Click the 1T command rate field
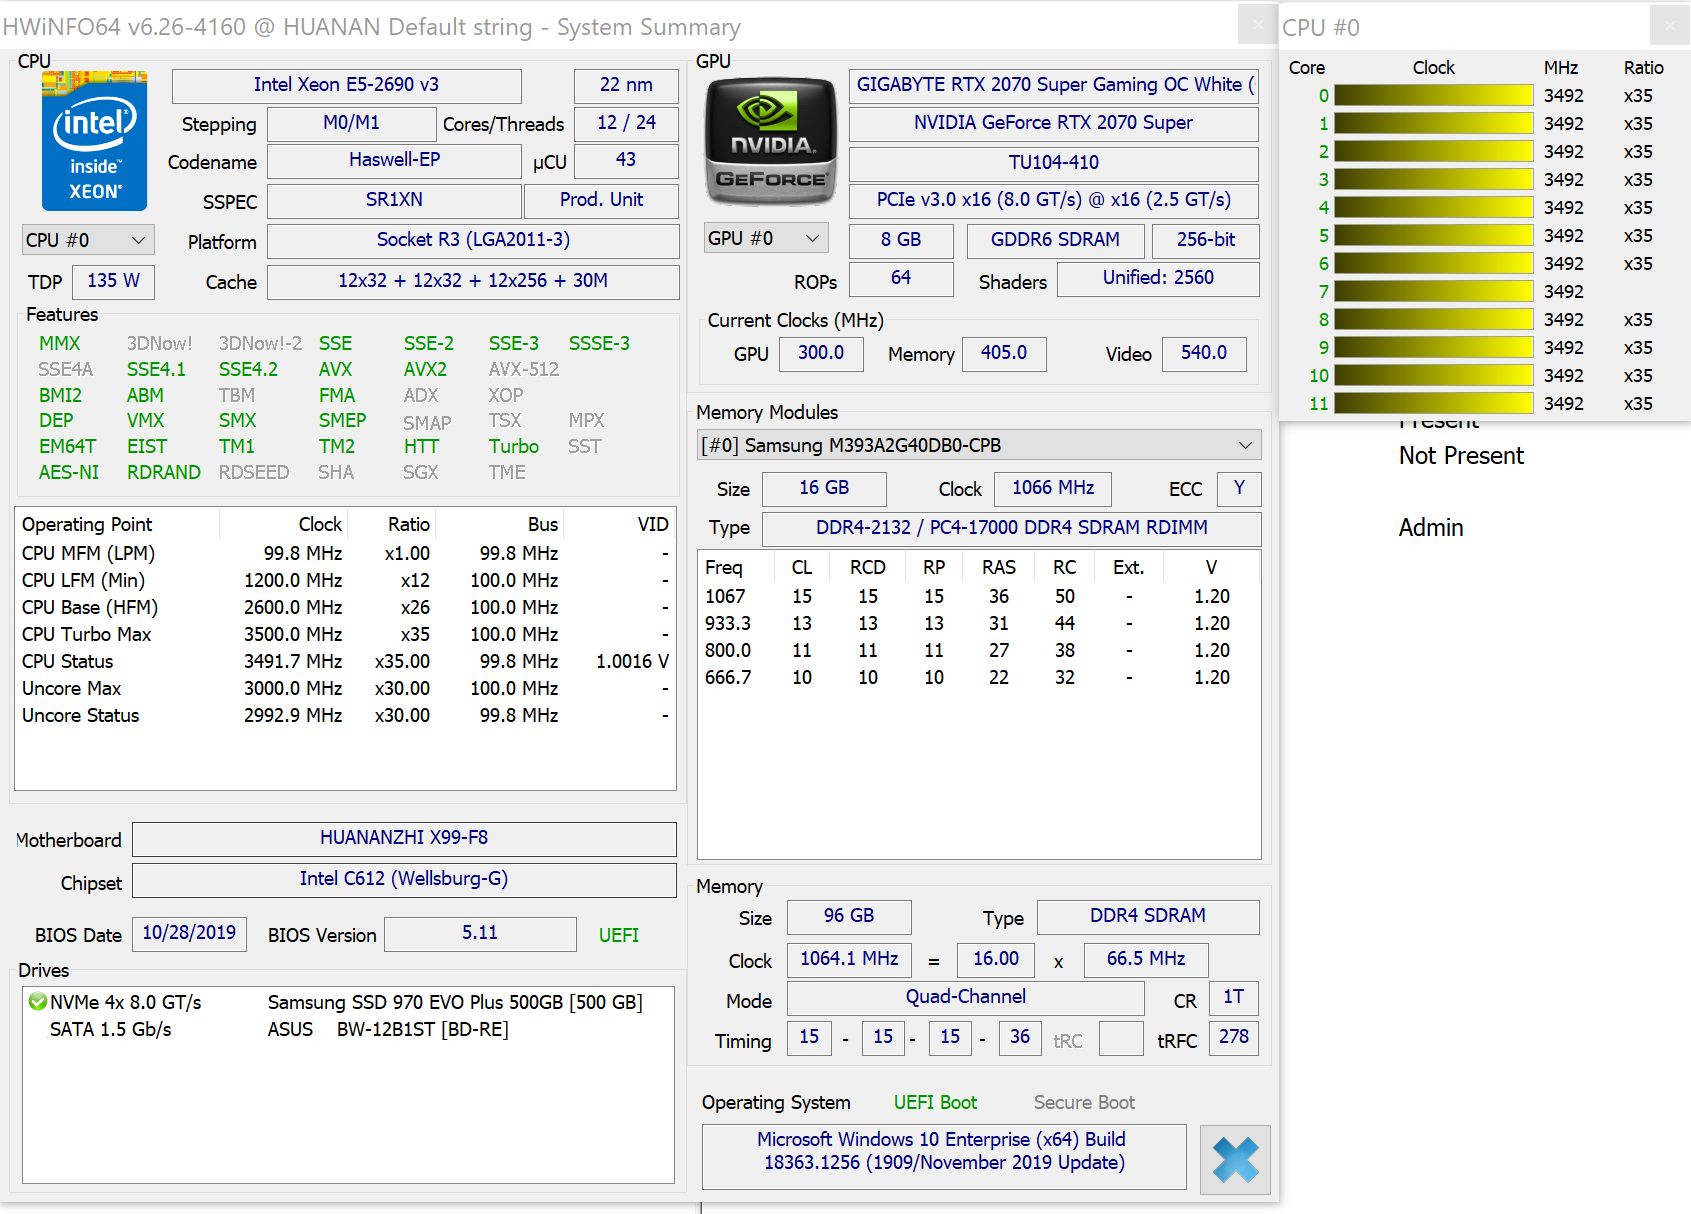The width and height of the screenshot is (1691, 1214). pos(1234,997)
